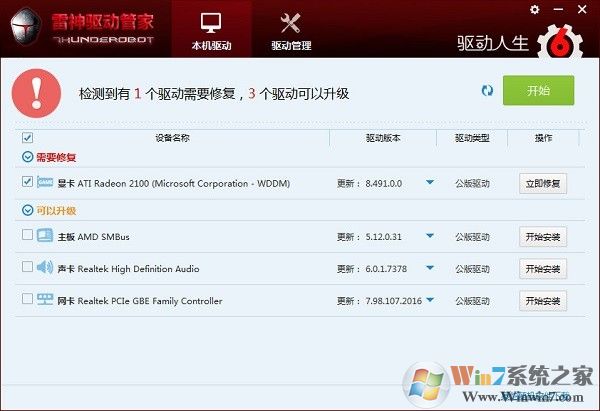
Task: Click the 操作 column header
Action: tap(543, 138)
